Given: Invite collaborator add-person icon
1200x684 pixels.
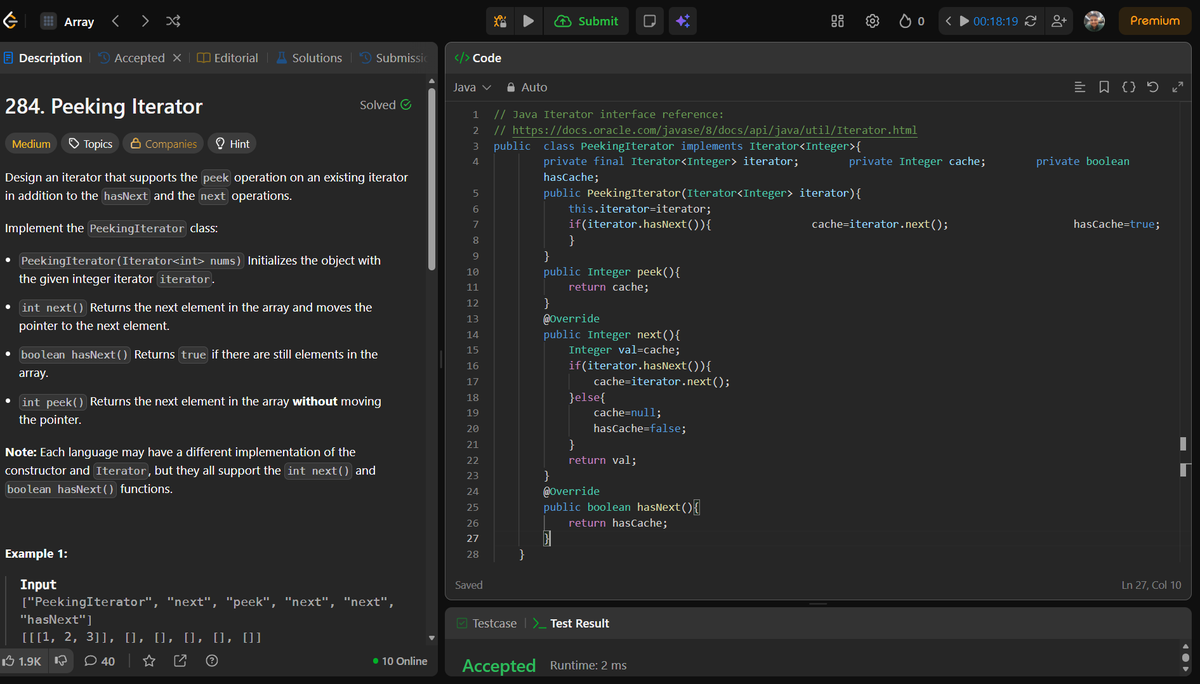Looking at the screenshot, I should [1059, 21].
